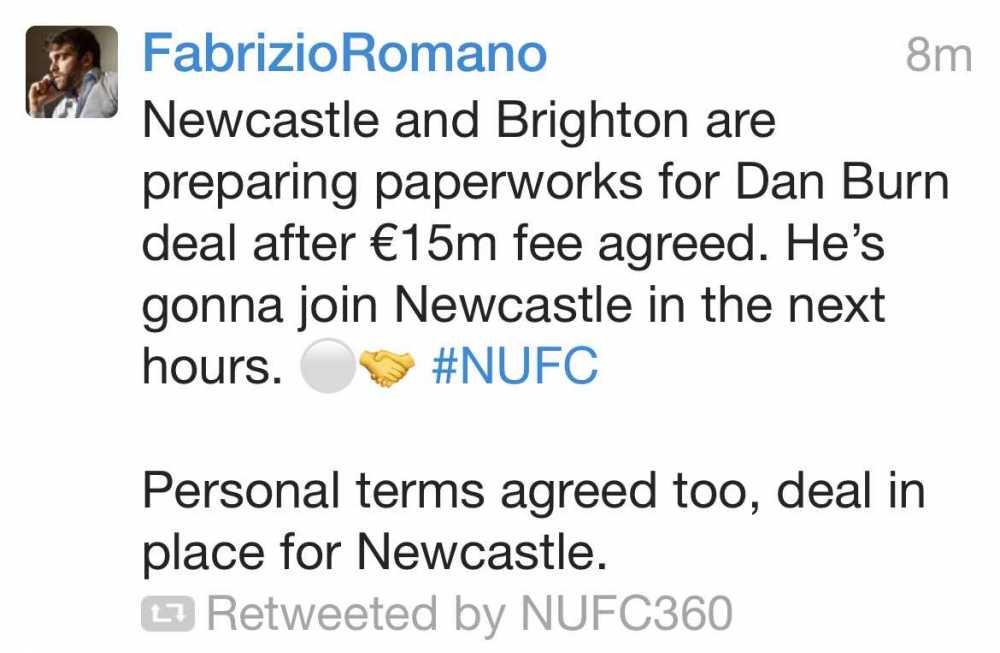
Task: Click the retweet icon beside Retweeted by
Action: [167, 613]
